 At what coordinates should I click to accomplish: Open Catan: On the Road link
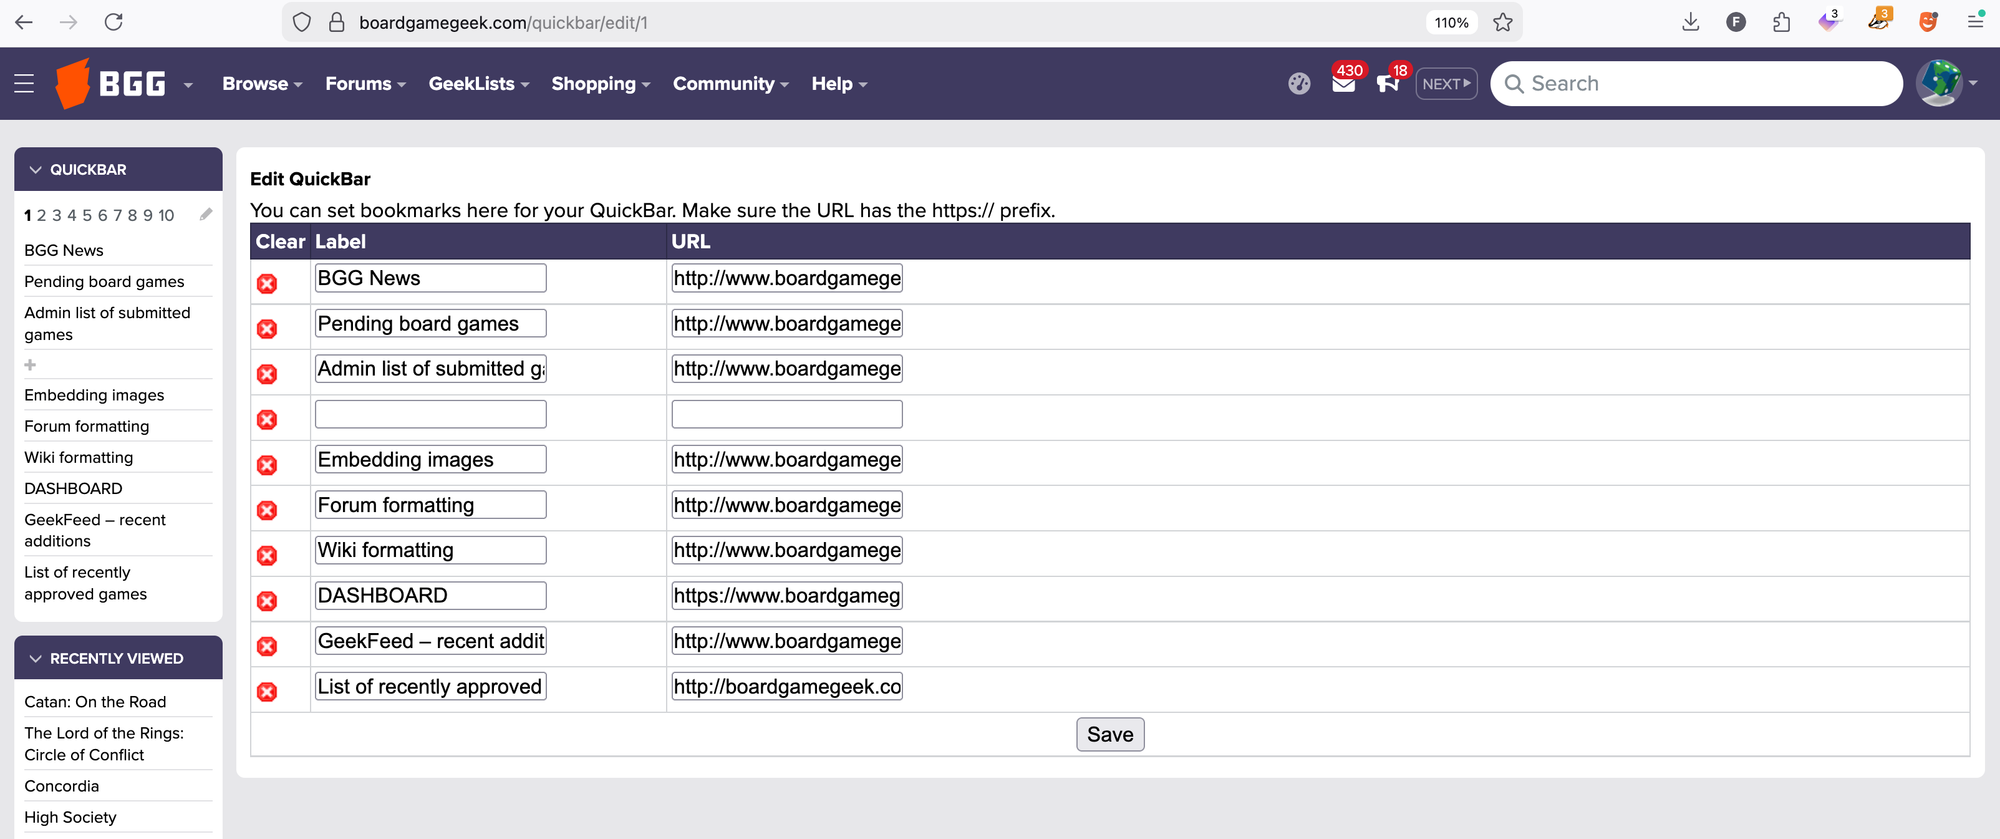(x=95, y=702)
